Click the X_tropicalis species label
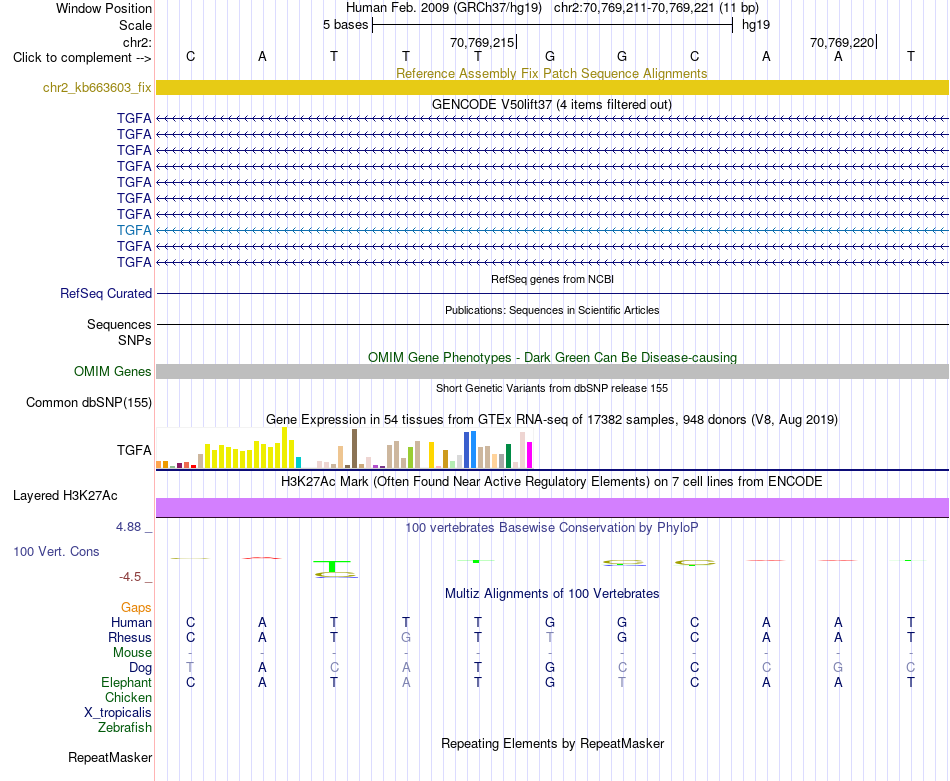Viewport: 950px width, 781px height. [x=118, y=713]
